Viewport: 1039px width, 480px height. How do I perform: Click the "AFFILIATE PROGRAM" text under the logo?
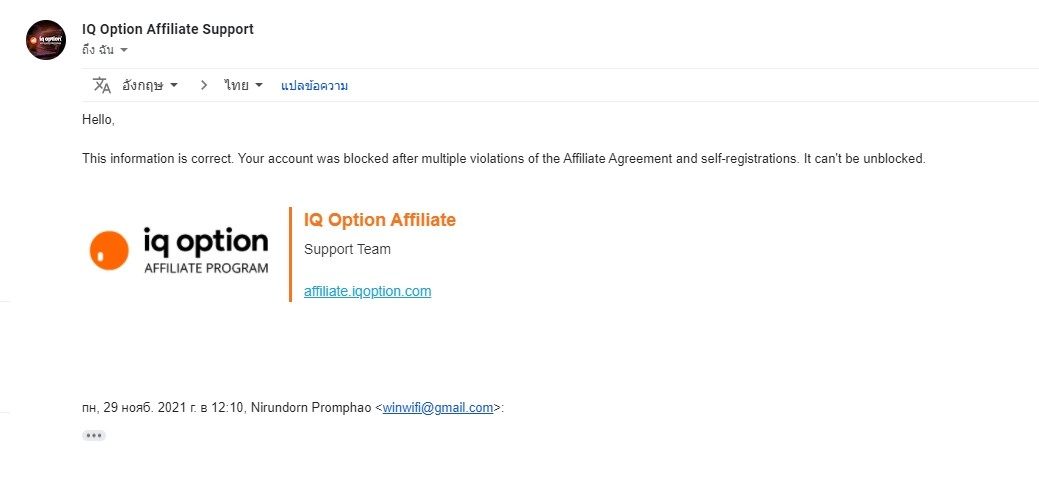point(206,268)
